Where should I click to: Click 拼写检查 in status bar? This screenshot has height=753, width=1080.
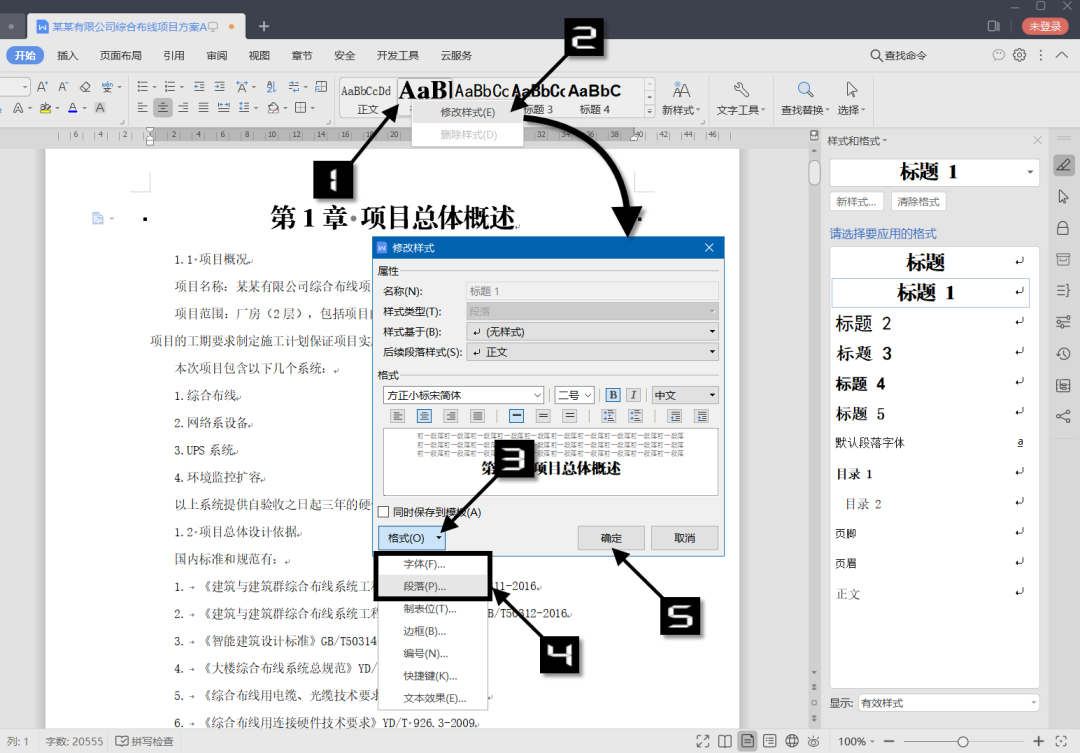tap(145, 741)
